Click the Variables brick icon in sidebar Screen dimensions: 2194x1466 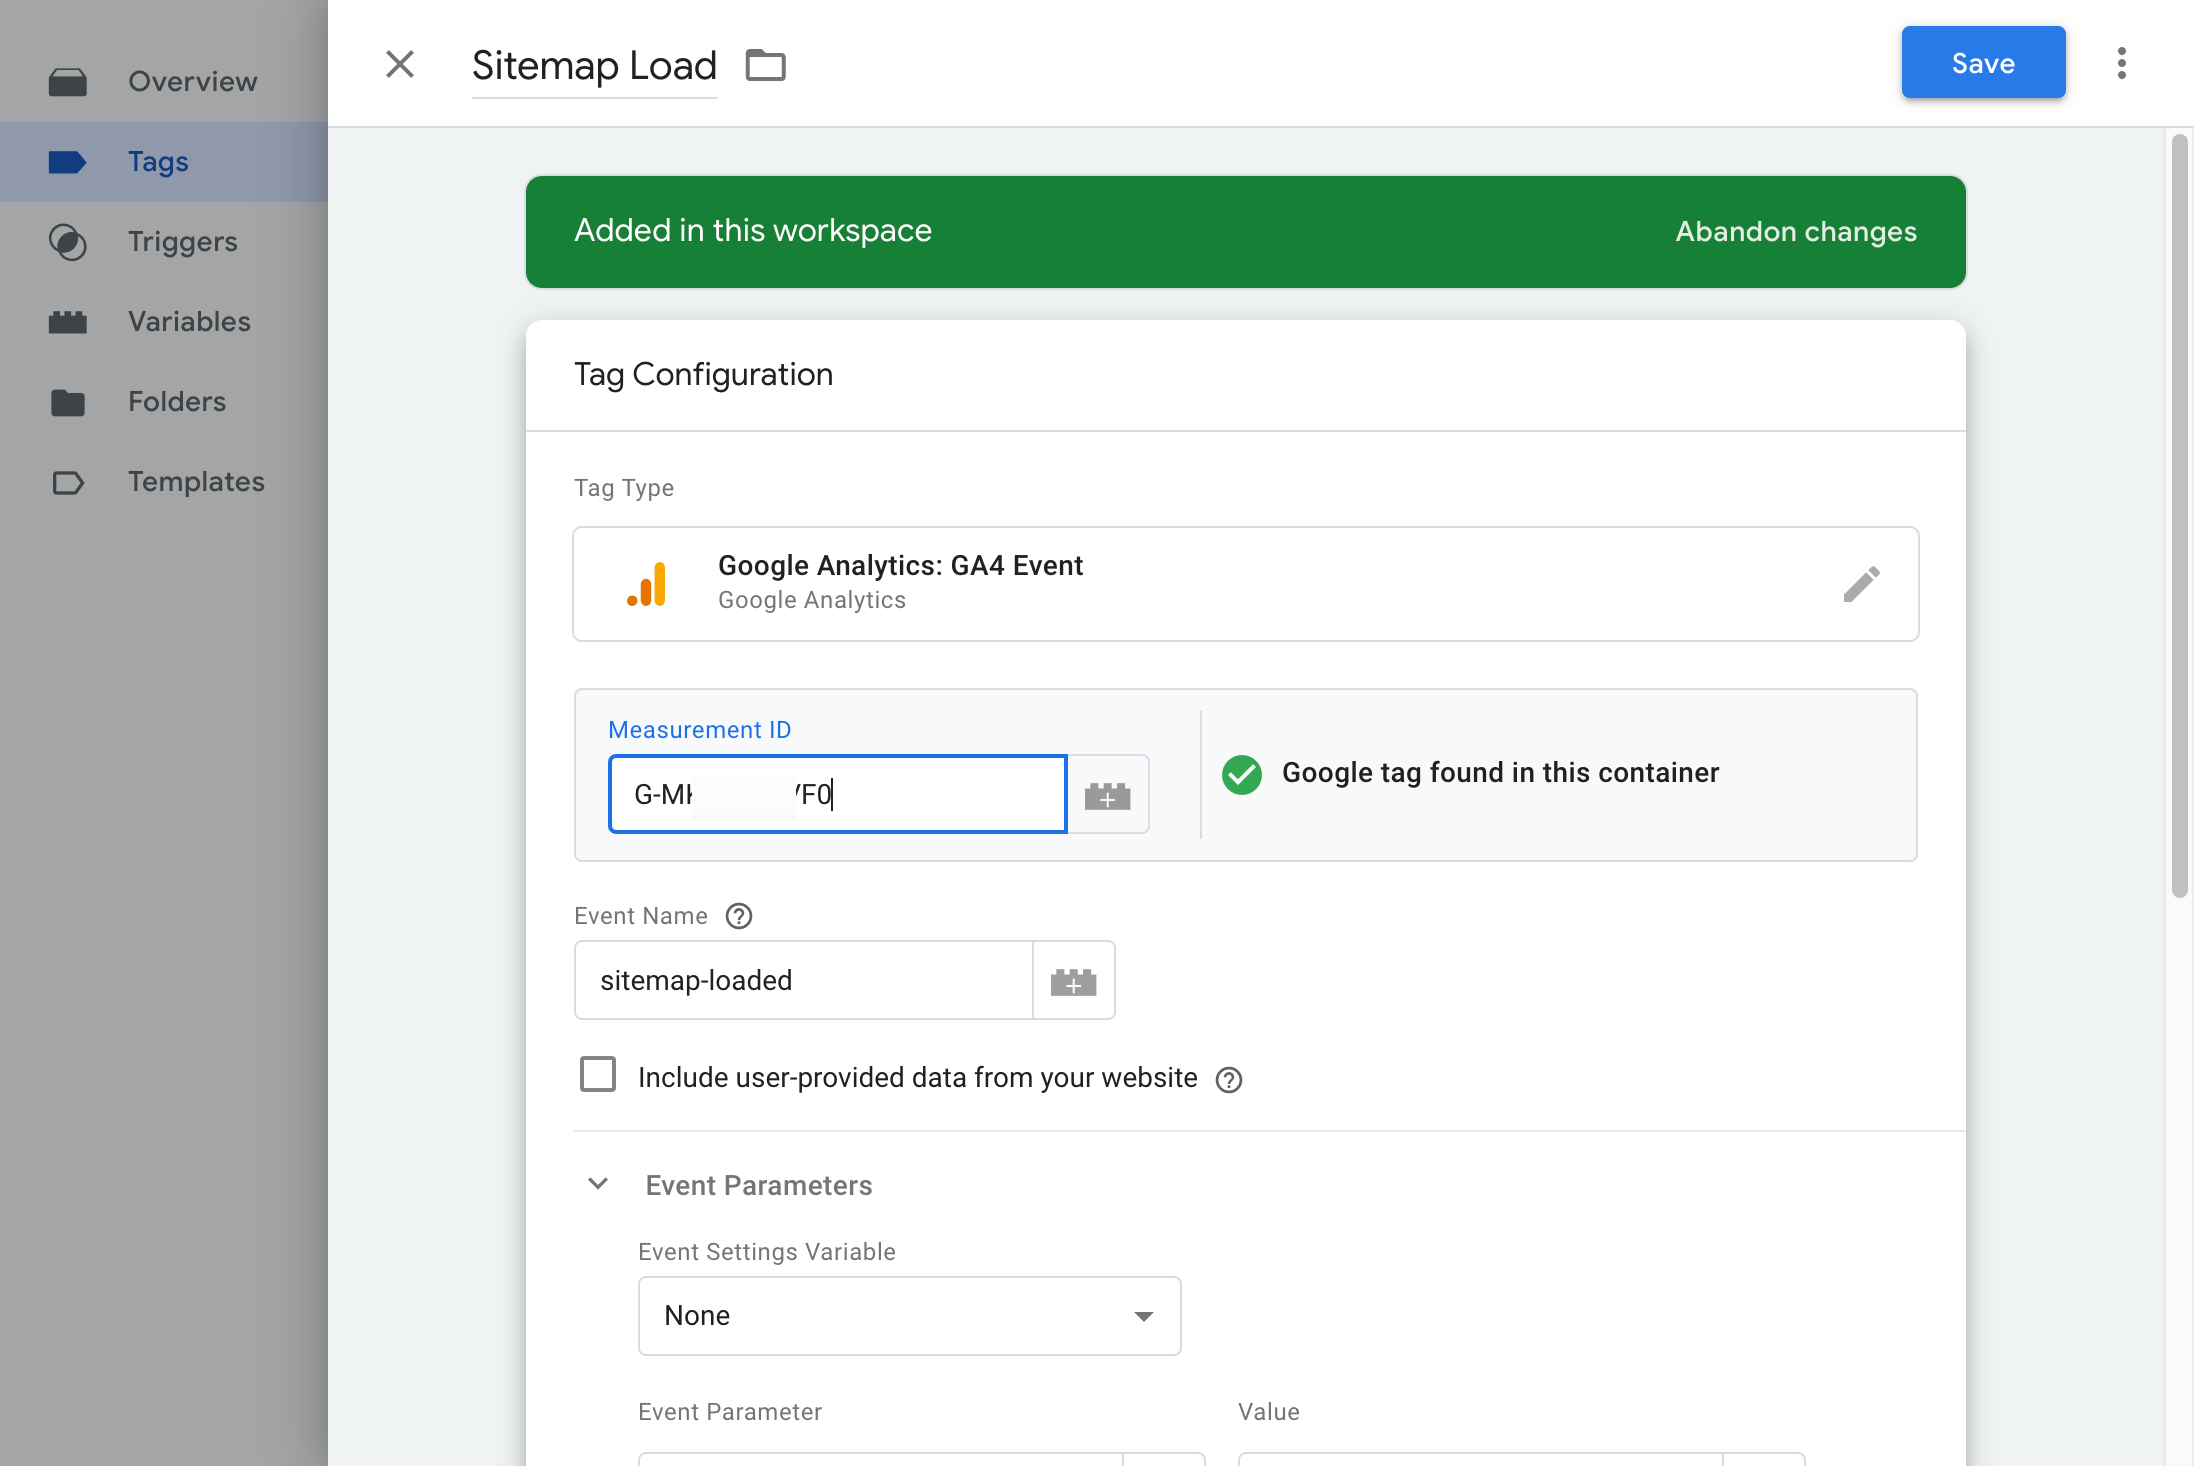click(68, 322)
